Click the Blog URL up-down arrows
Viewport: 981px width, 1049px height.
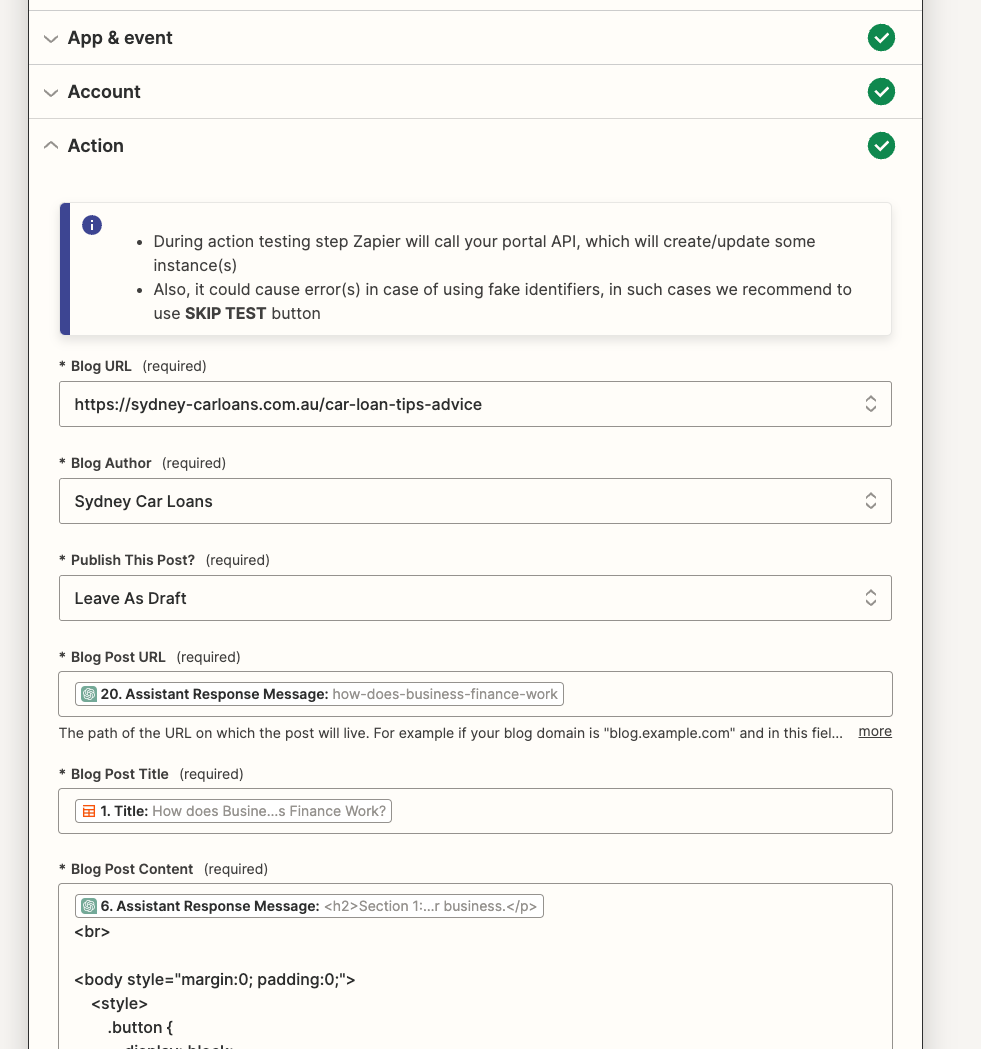[x=871, y=404]
